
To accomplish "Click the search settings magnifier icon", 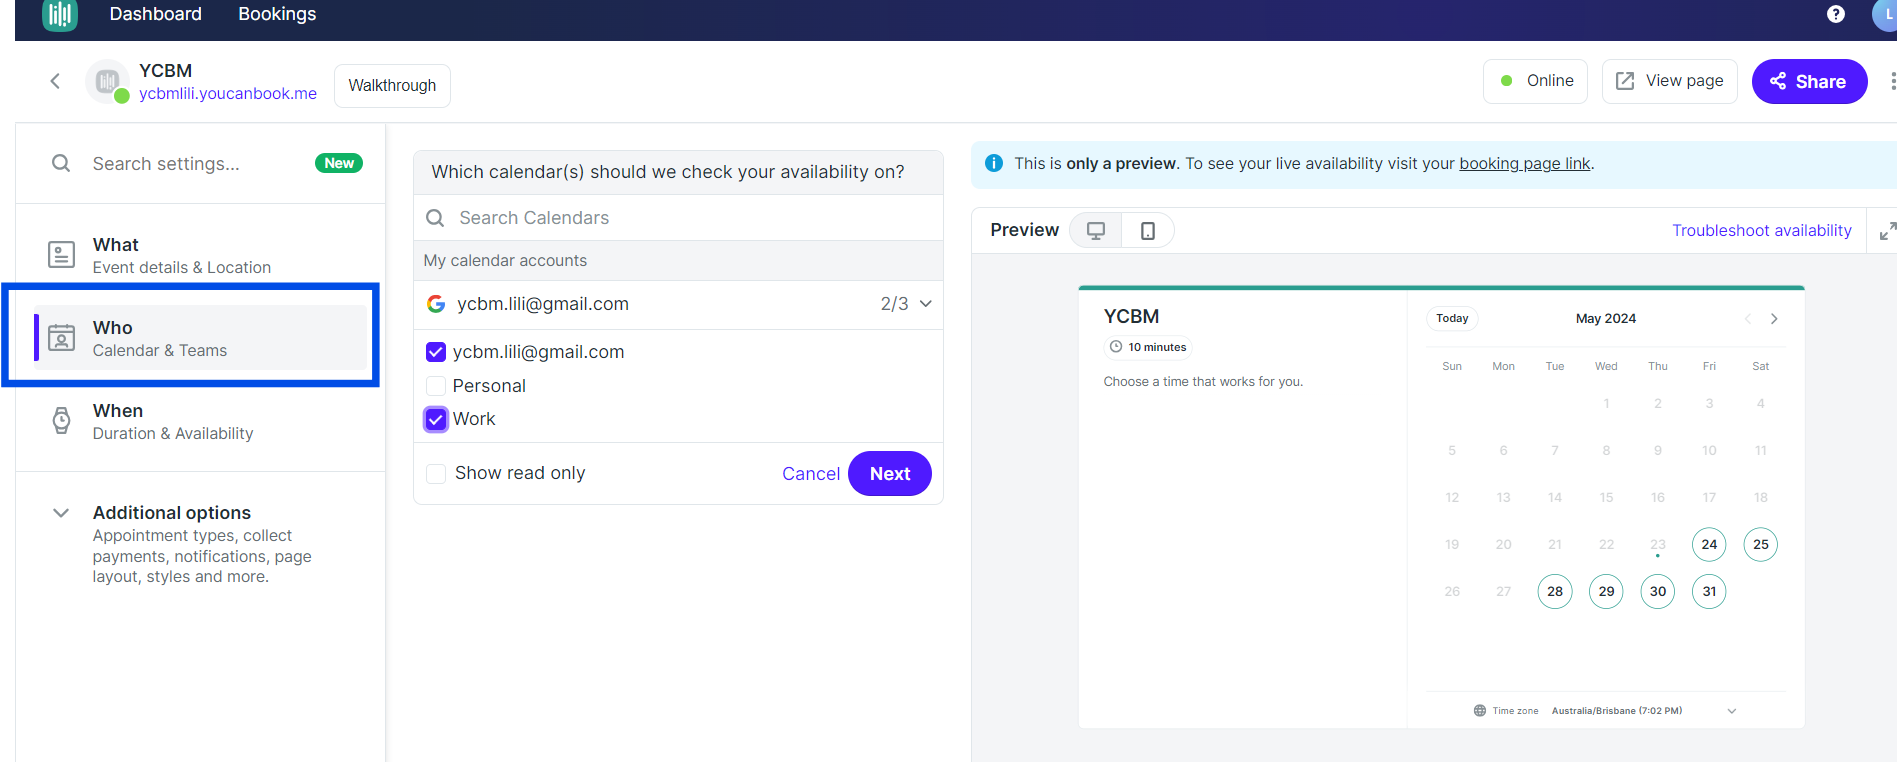I will tap(61, 163).
